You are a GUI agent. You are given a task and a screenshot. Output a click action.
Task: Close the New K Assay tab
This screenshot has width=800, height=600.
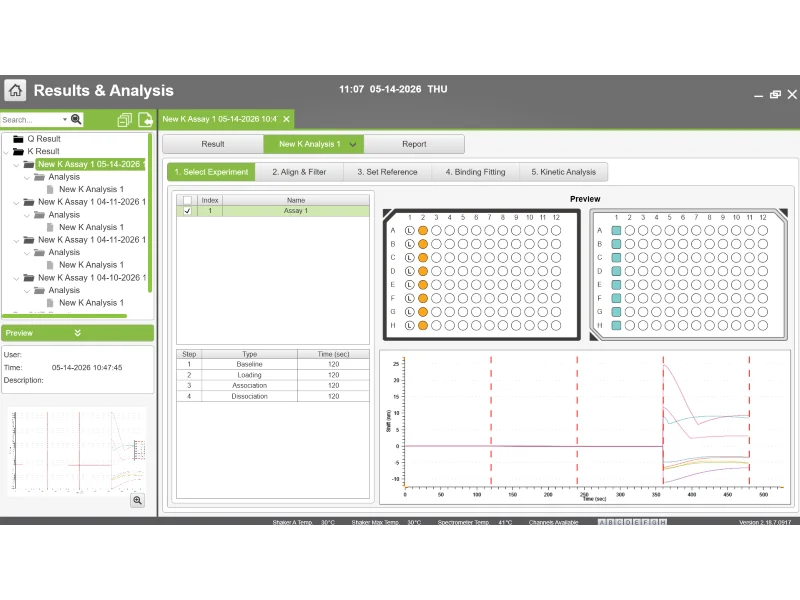286,119
